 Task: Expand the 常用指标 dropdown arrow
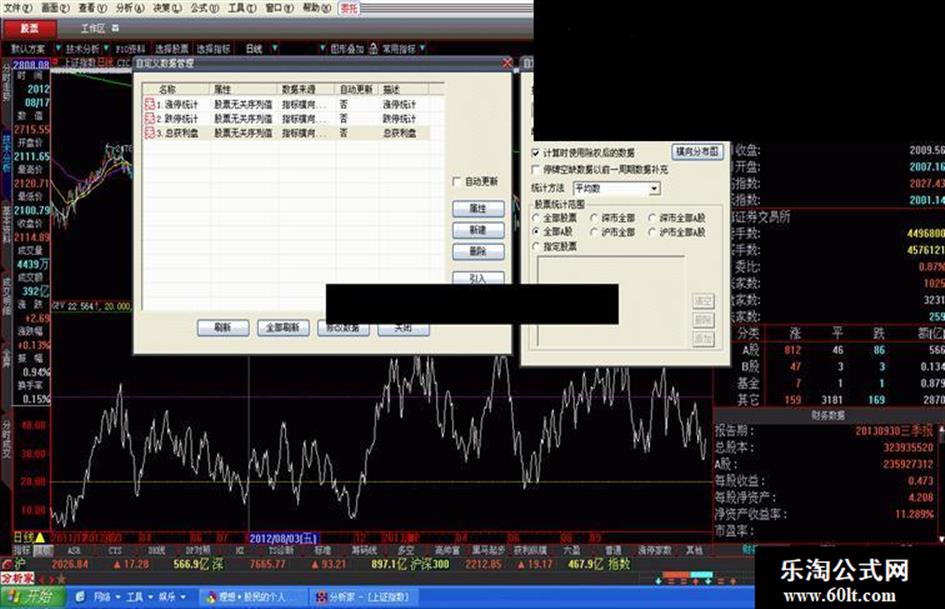tap(422, 48)
